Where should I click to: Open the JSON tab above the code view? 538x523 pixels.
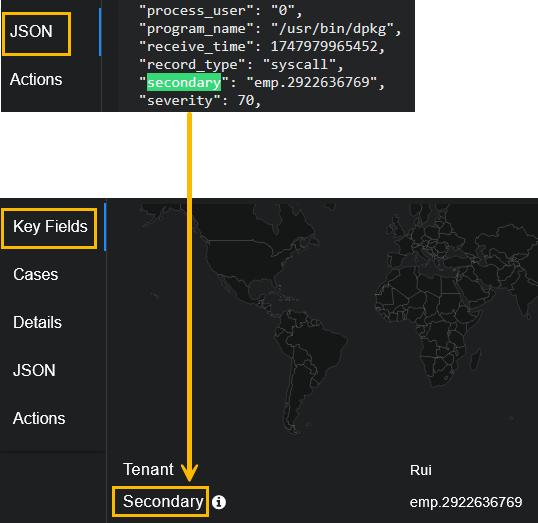[31, 32]
